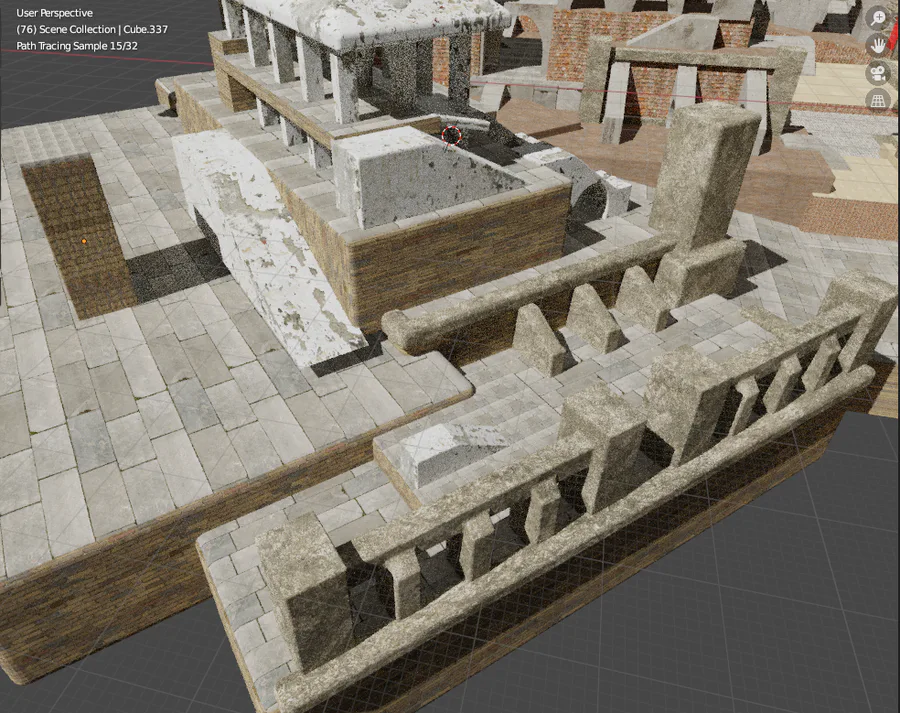Switch perspective/orthographic with grid icon
This screenshot has height=713, width=900.
[x=878, y=101]
